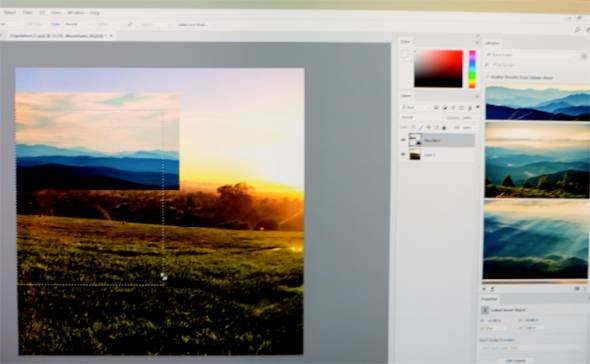Switch to the Color panel tab
This screenshot has width=590, height=364.
(406, 42)
